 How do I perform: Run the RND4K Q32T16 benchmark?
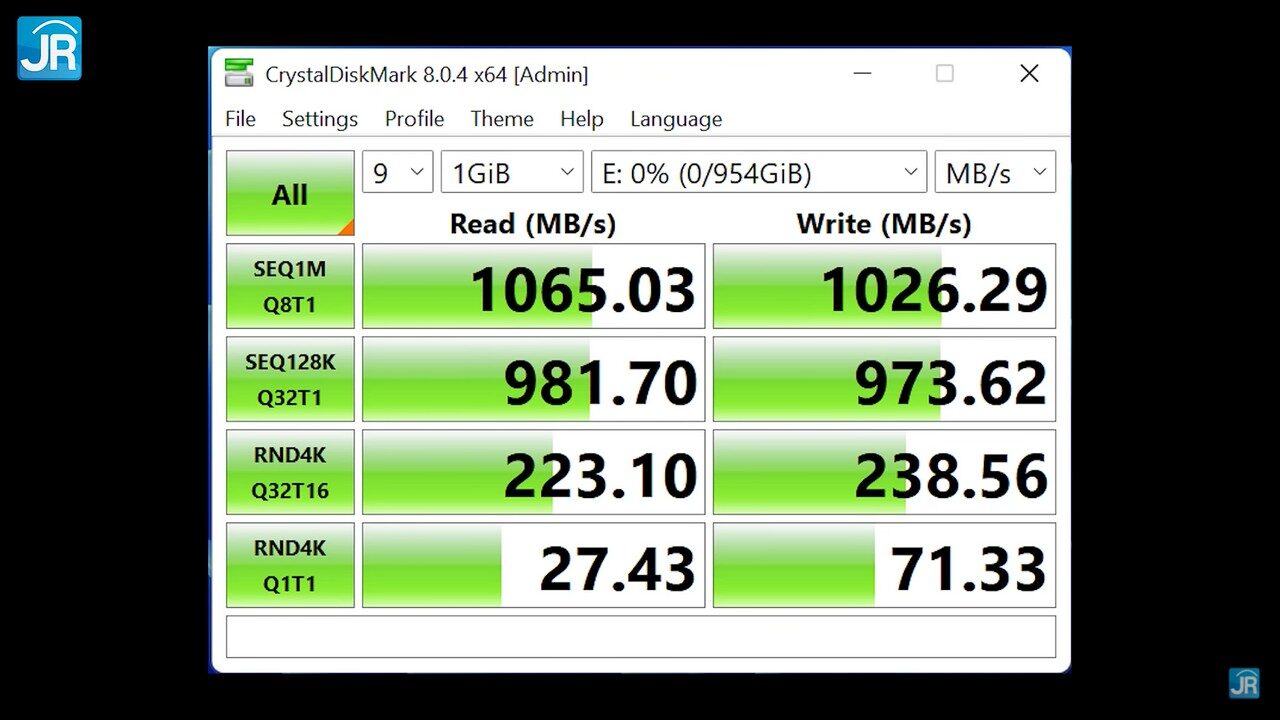(290, 472)
